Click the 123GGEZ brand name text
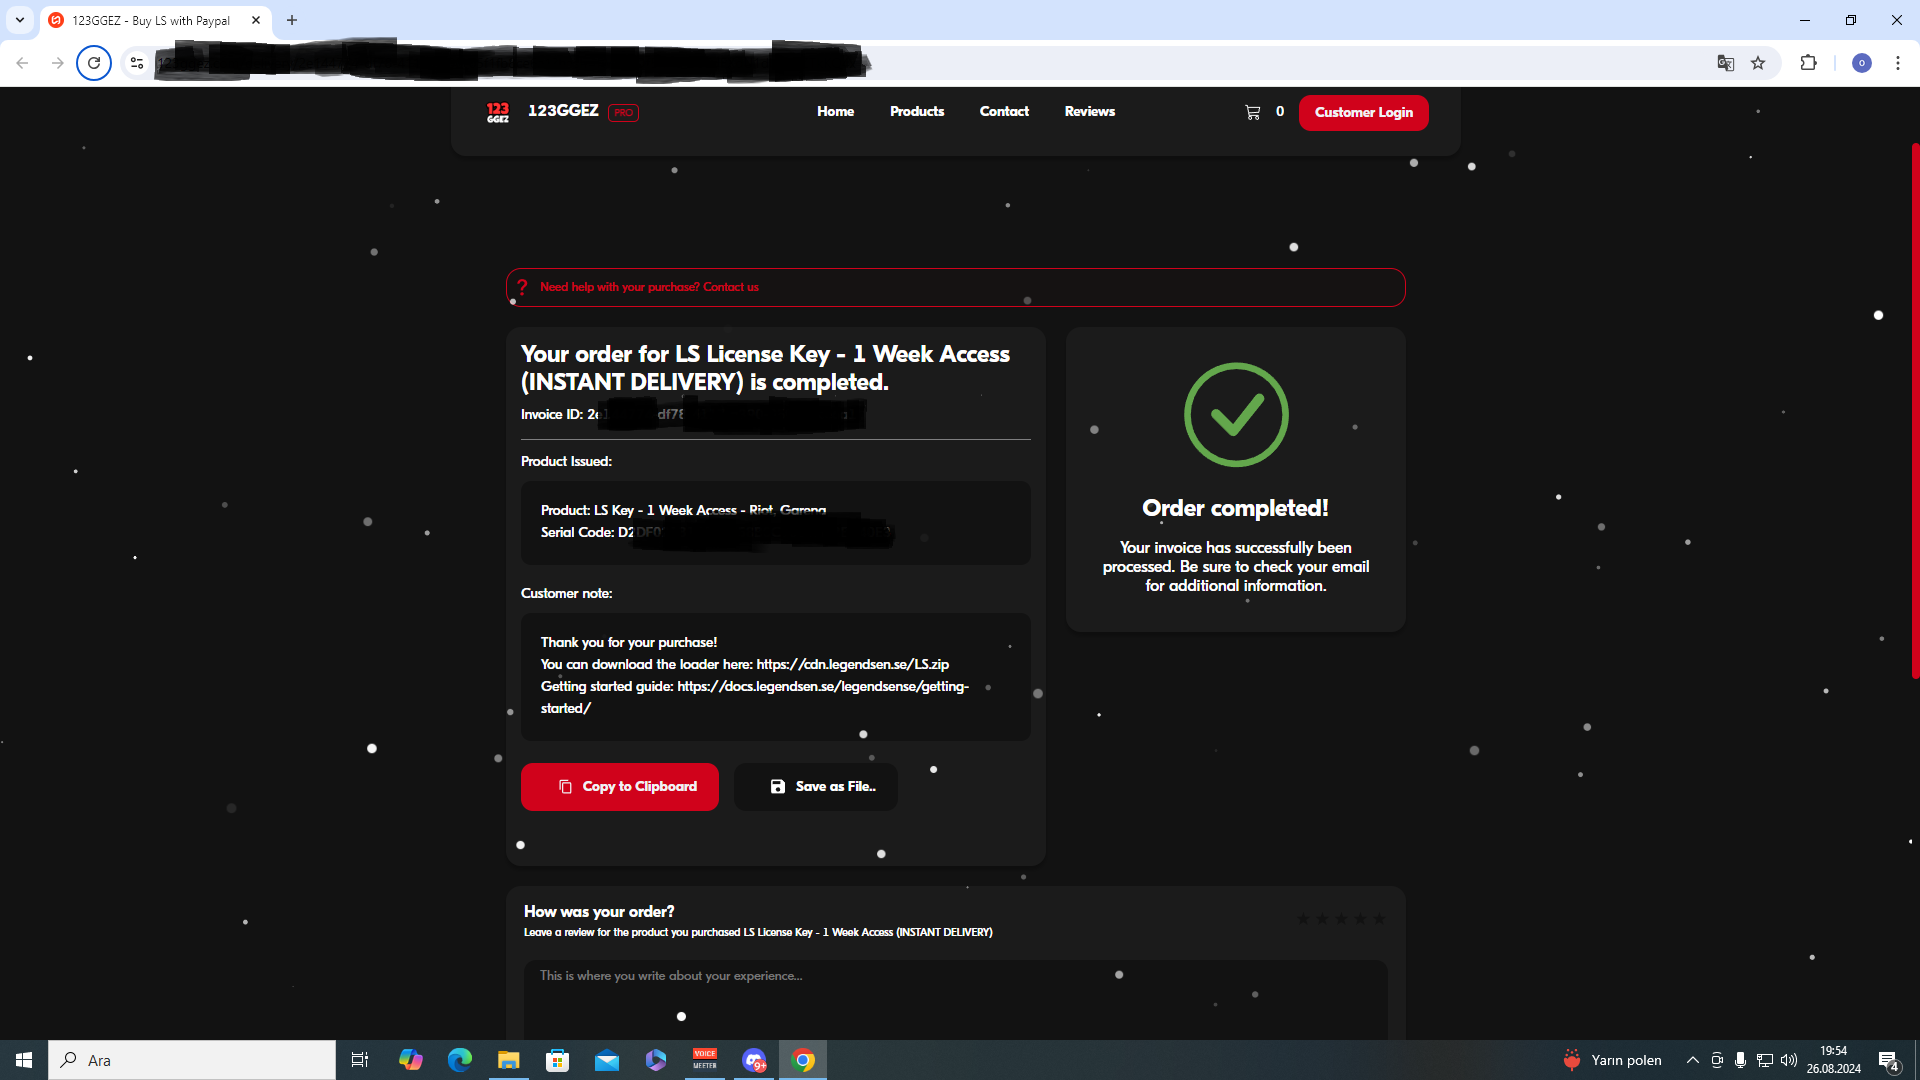This screenshot has height=1080, width=1920. (563, 111)
